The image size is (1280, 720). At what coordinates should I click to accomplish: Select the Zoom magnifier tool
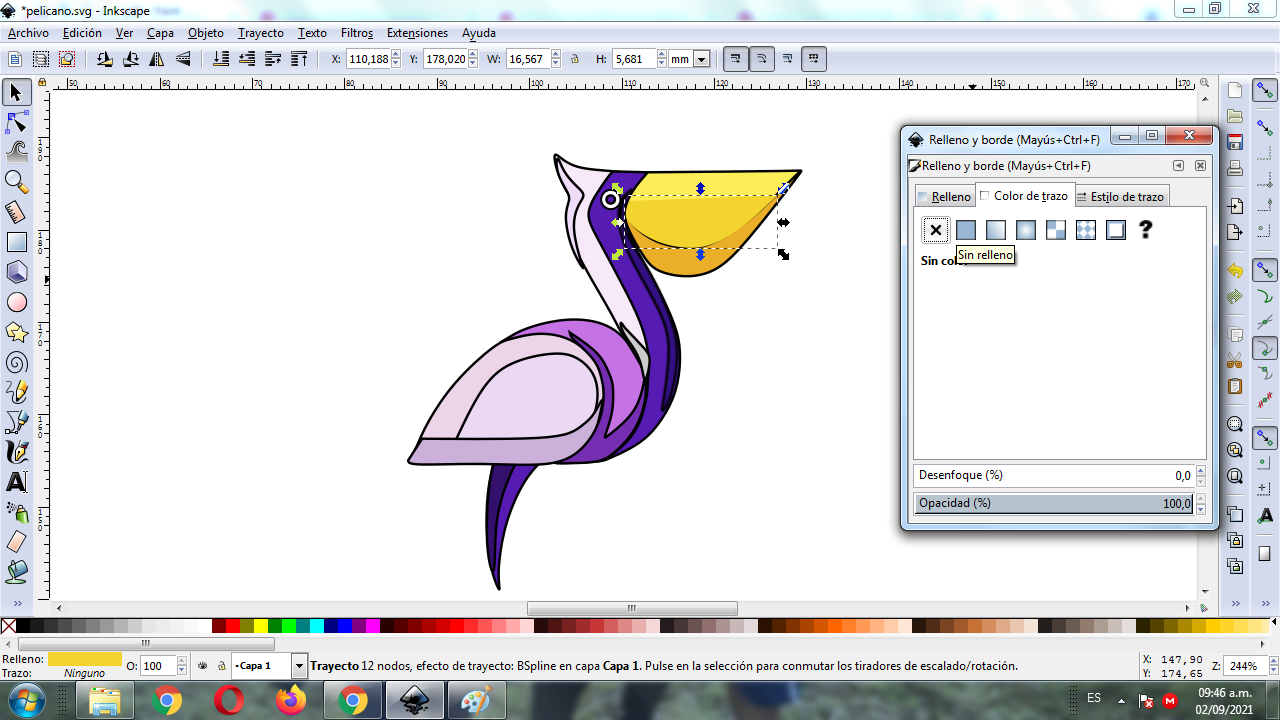click(x=16, y=182)
